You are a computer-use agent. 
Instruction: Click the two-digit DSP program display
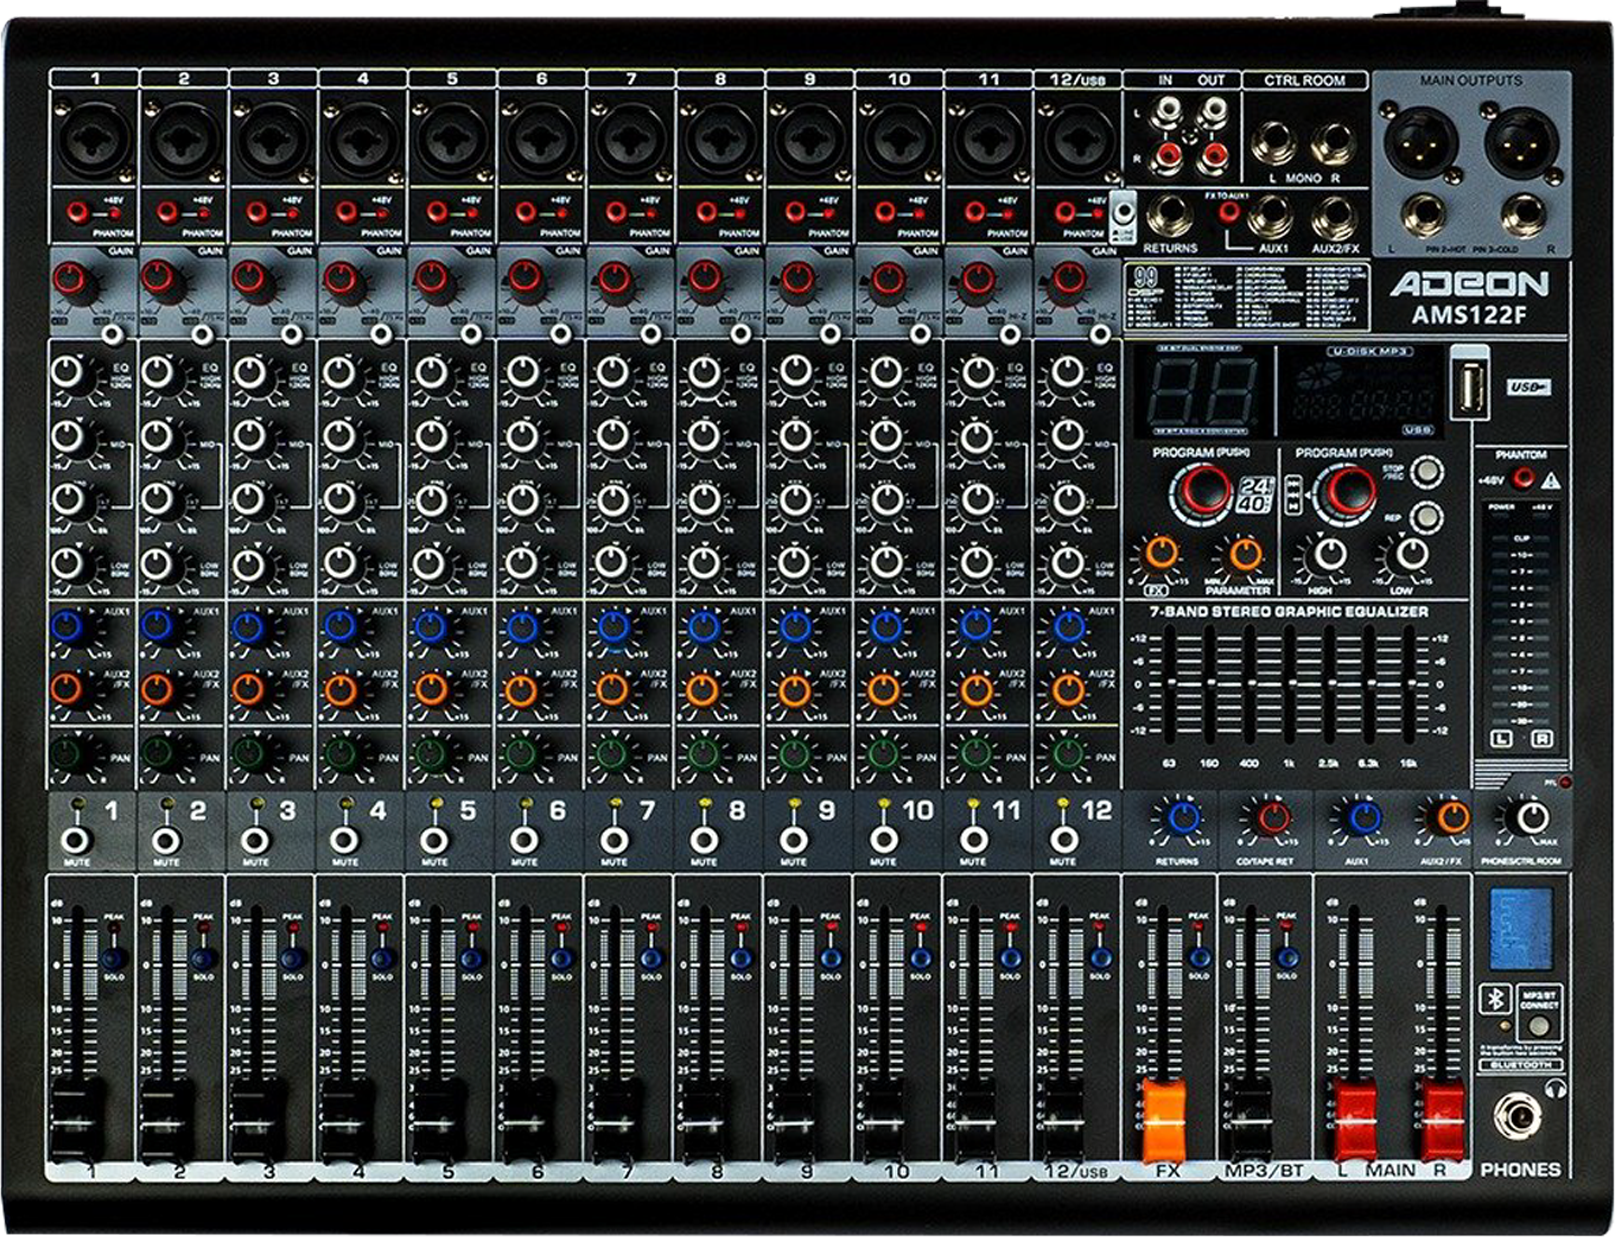point(1203,392)
